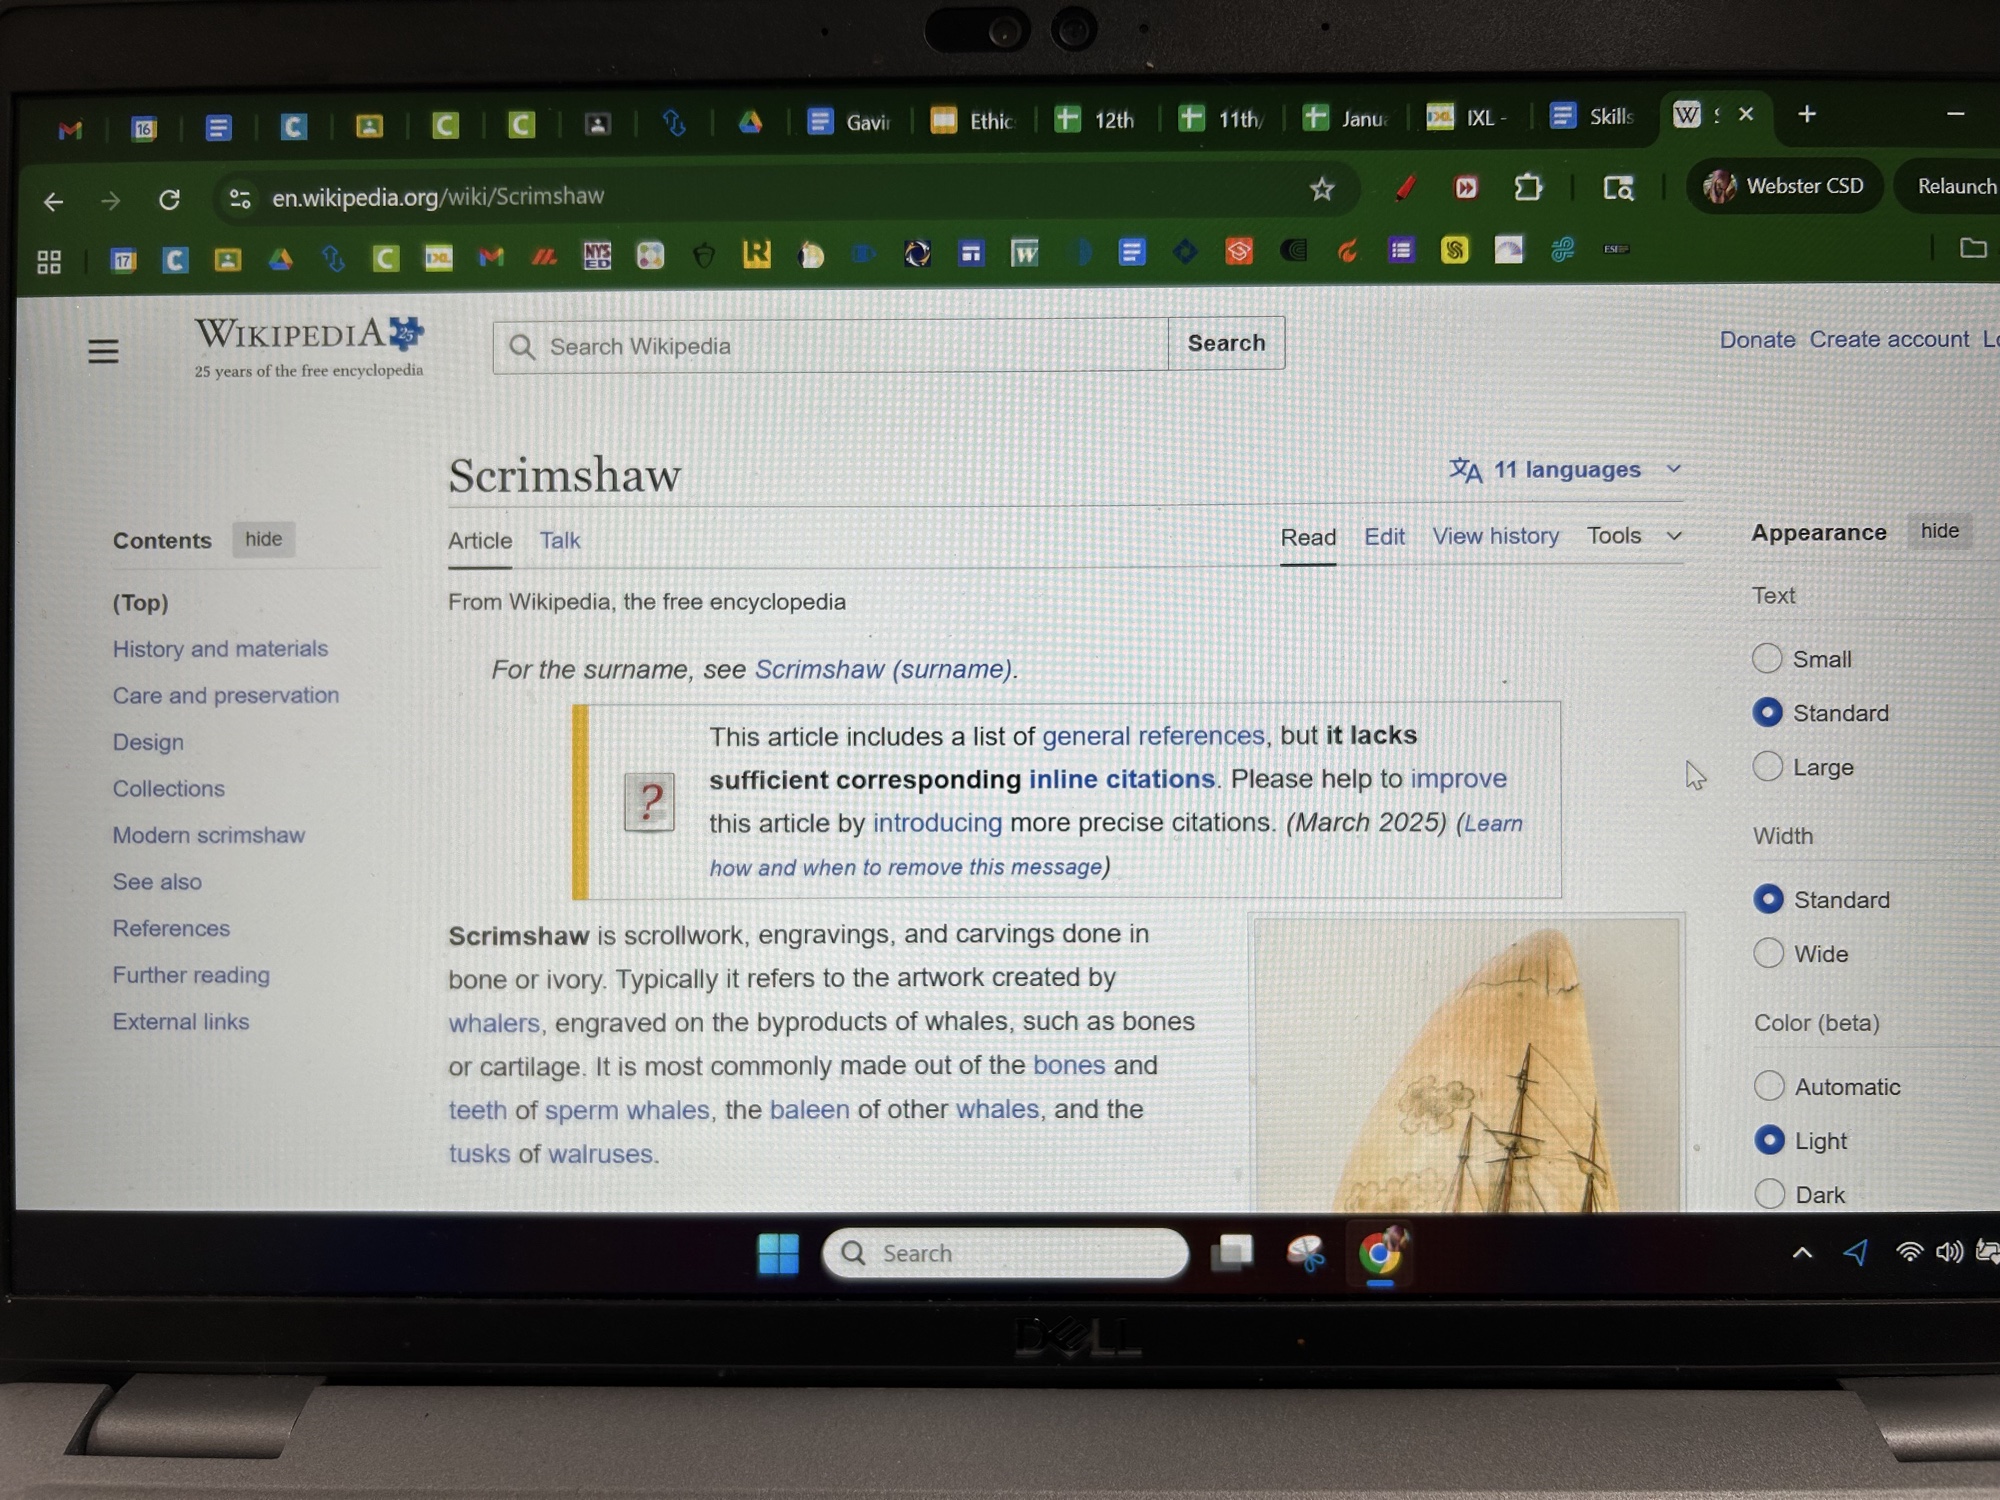
Task: Open Wikipedia main menu hamburger icon
Action: (x=103, y=351)
